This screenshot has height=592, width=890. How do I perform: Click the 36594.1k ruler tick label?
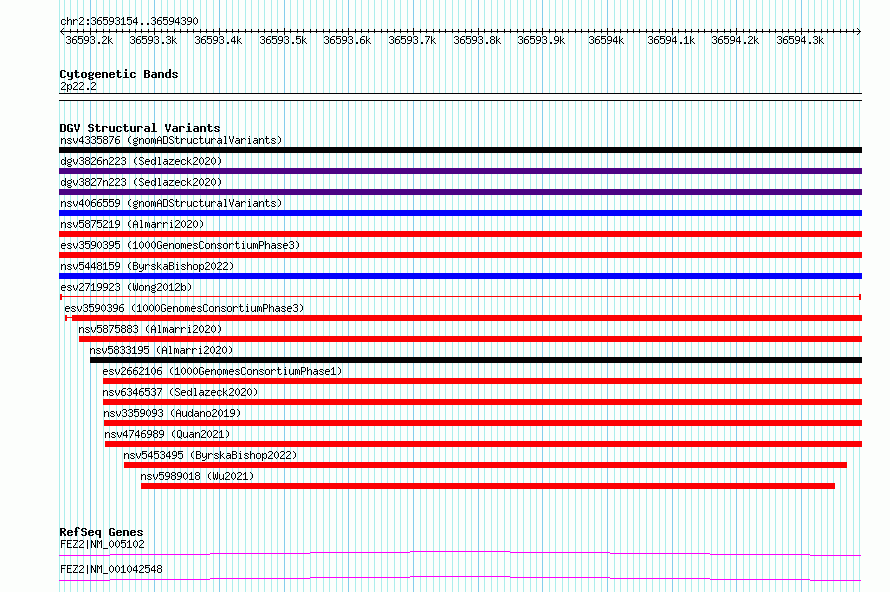671,40
